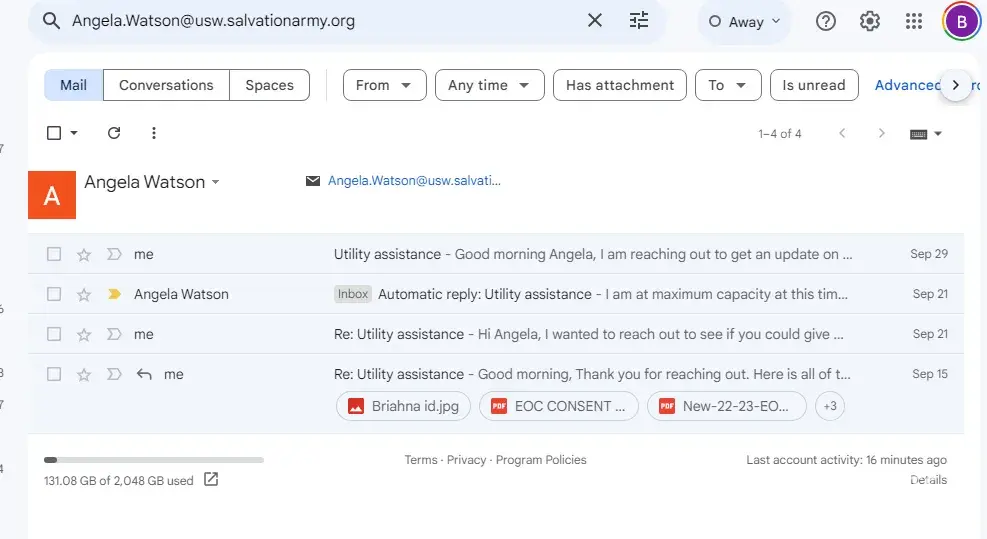Select the Sep 15 email checkbox

(54, 374)
